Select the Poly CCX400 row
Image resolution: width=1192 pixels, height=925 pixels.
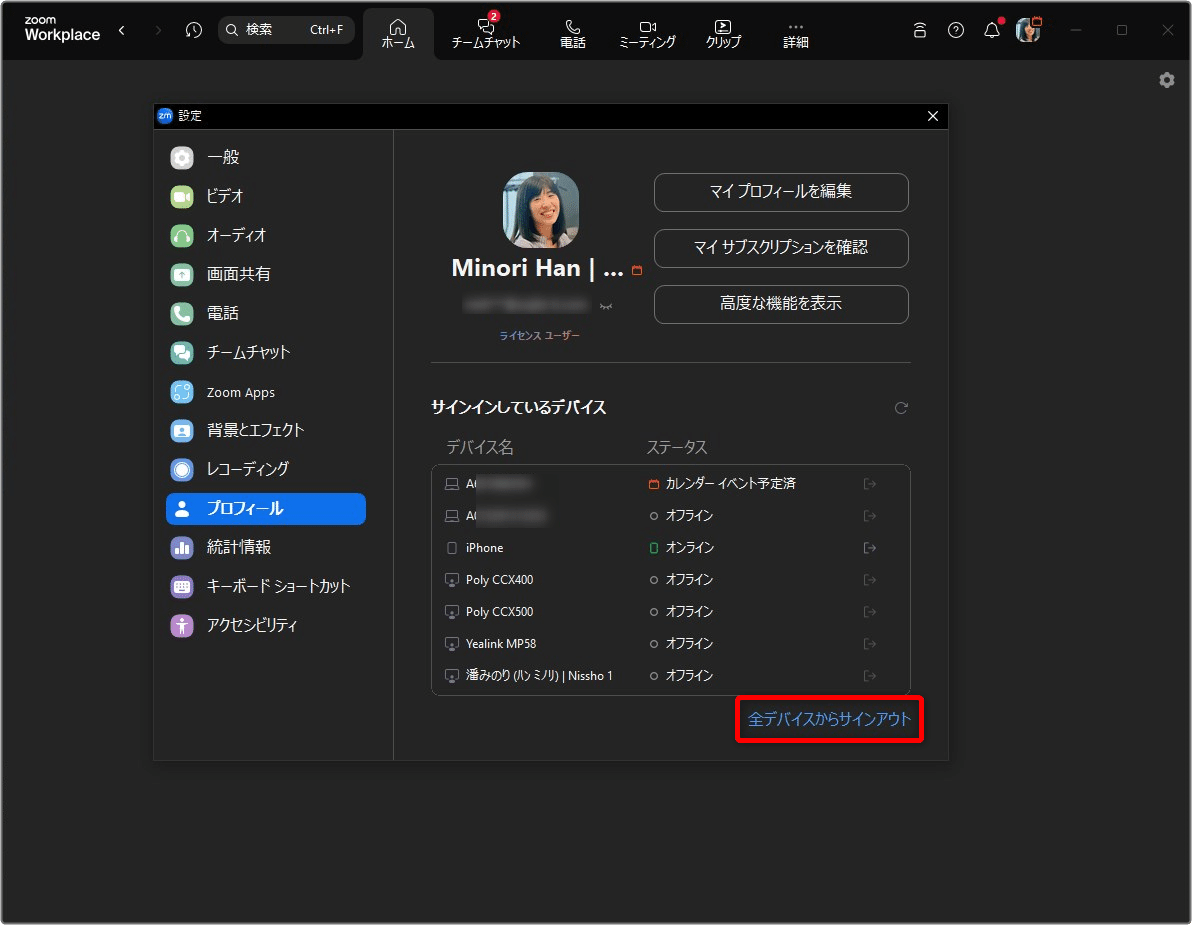click(x=670, y=580)
